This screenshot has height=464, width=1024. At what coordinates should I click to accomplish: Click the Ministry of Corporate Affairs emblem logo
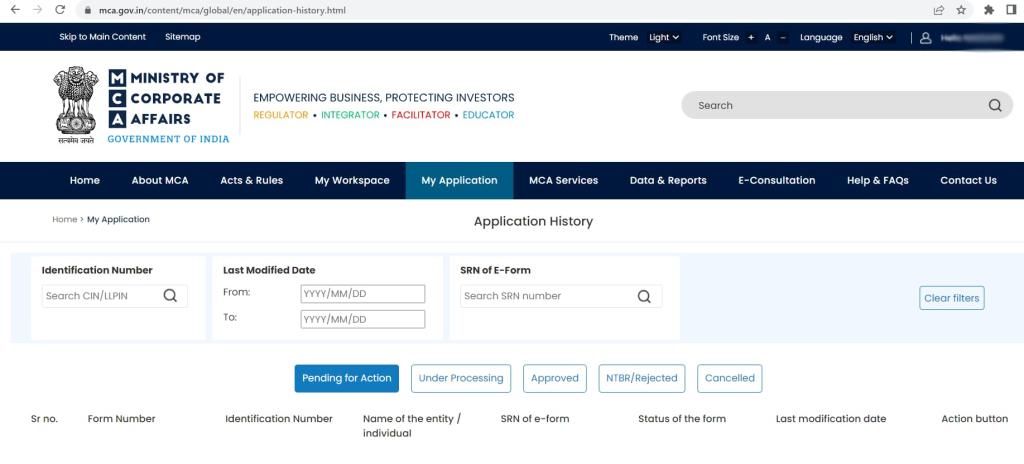pos(76,105)
